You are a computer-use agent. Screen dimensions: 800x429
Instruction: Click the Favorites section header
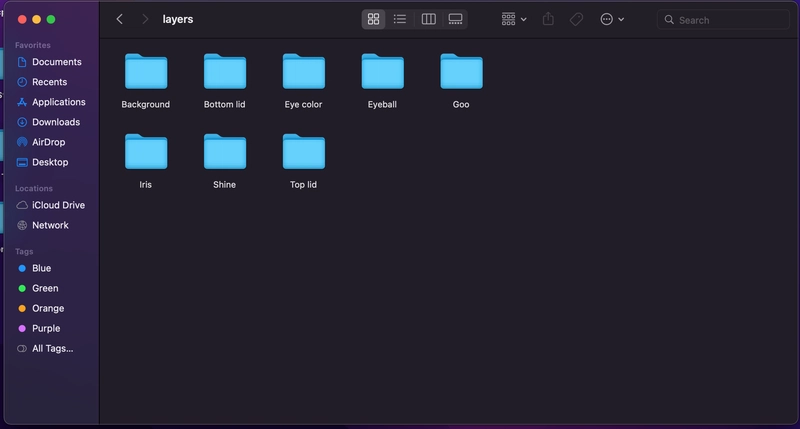(x=33, y=45)
